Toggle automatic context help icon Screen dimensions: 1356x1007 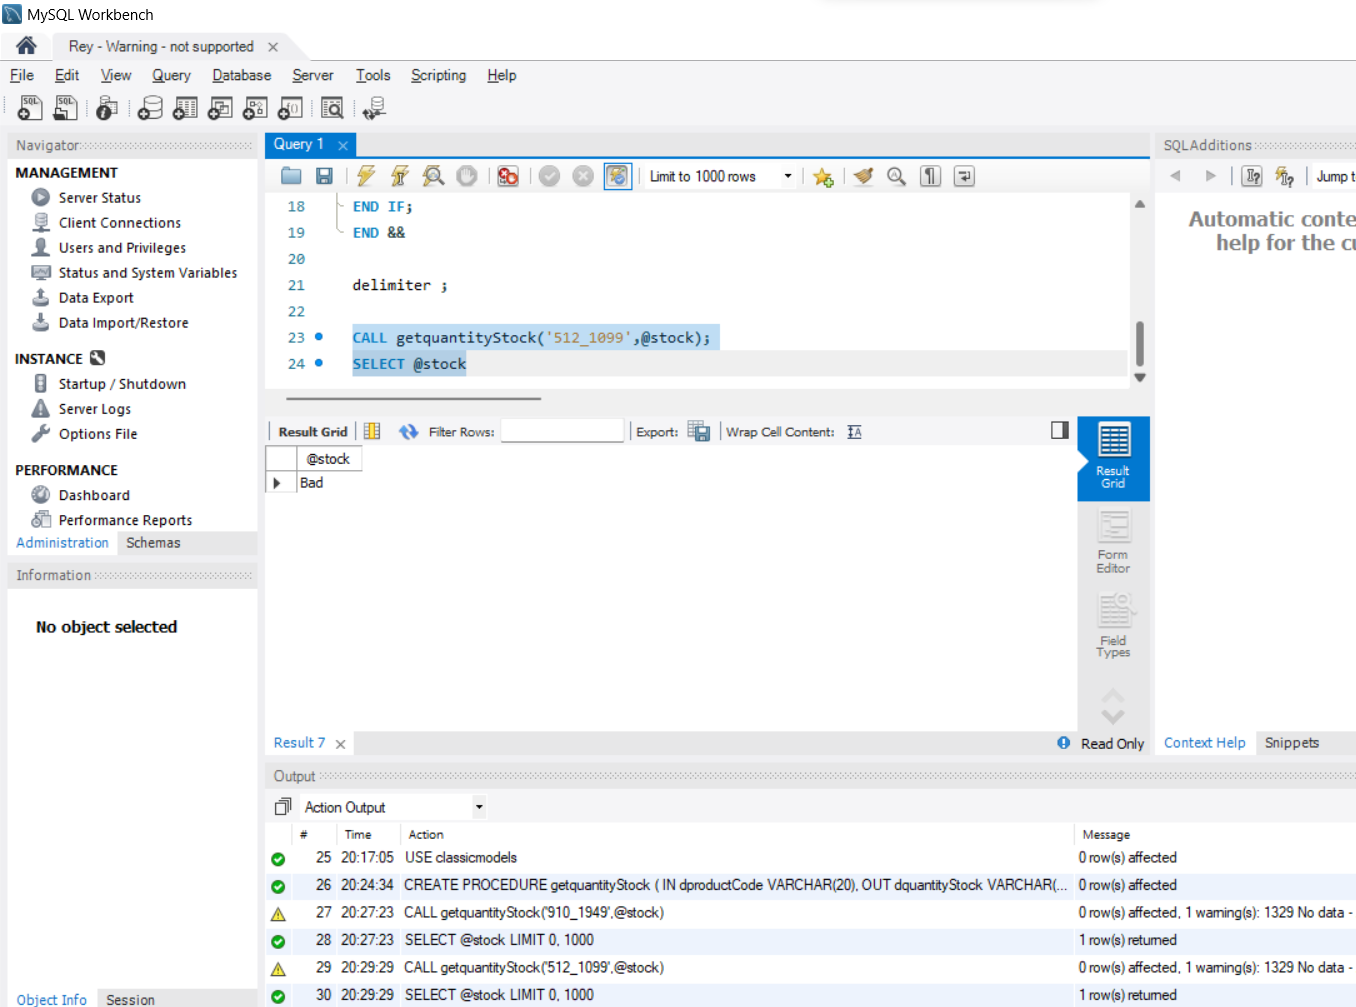1285,176
